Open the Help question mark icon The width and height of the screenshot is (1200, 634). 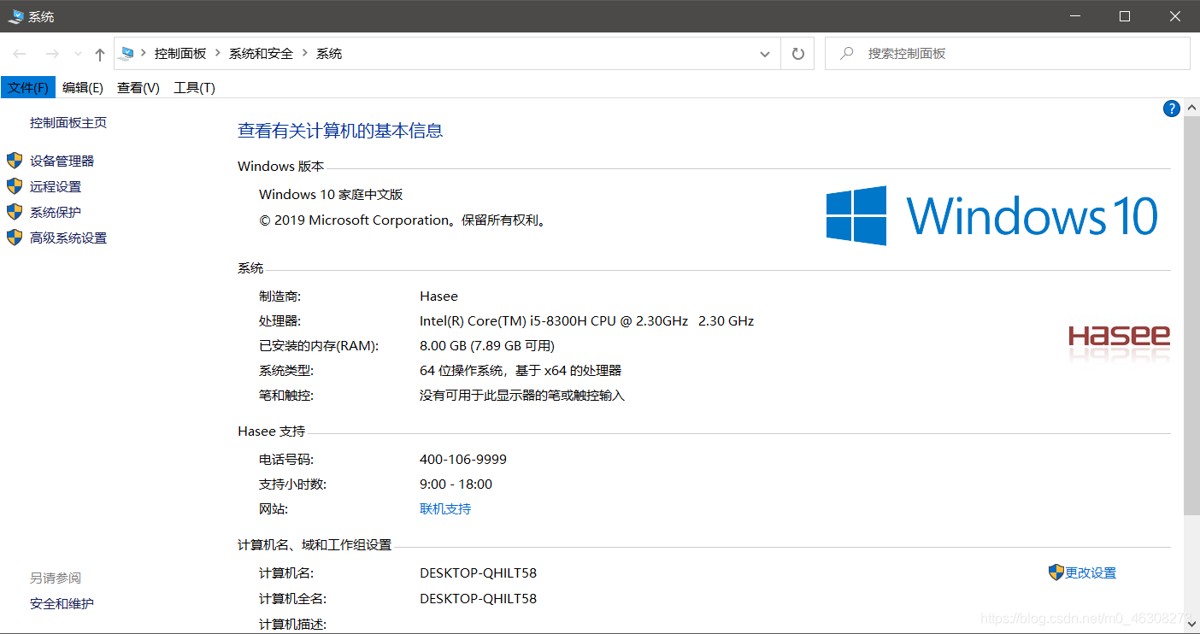[x=1171, y=109]
